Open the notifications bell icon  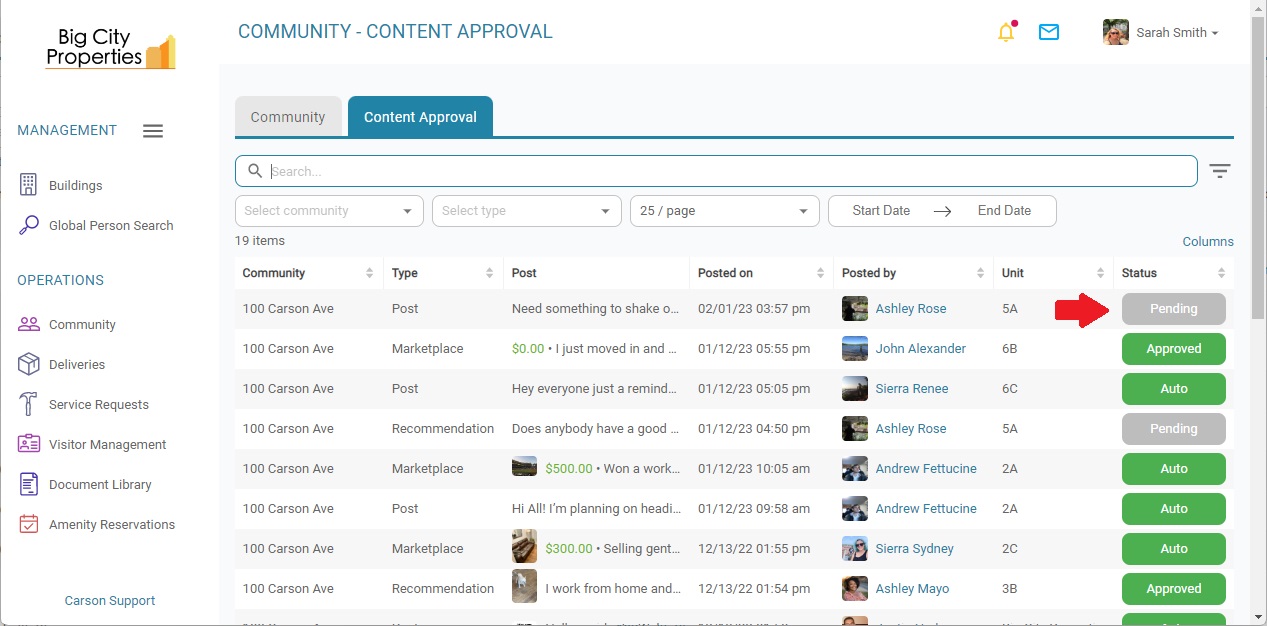click(1006, 31)
